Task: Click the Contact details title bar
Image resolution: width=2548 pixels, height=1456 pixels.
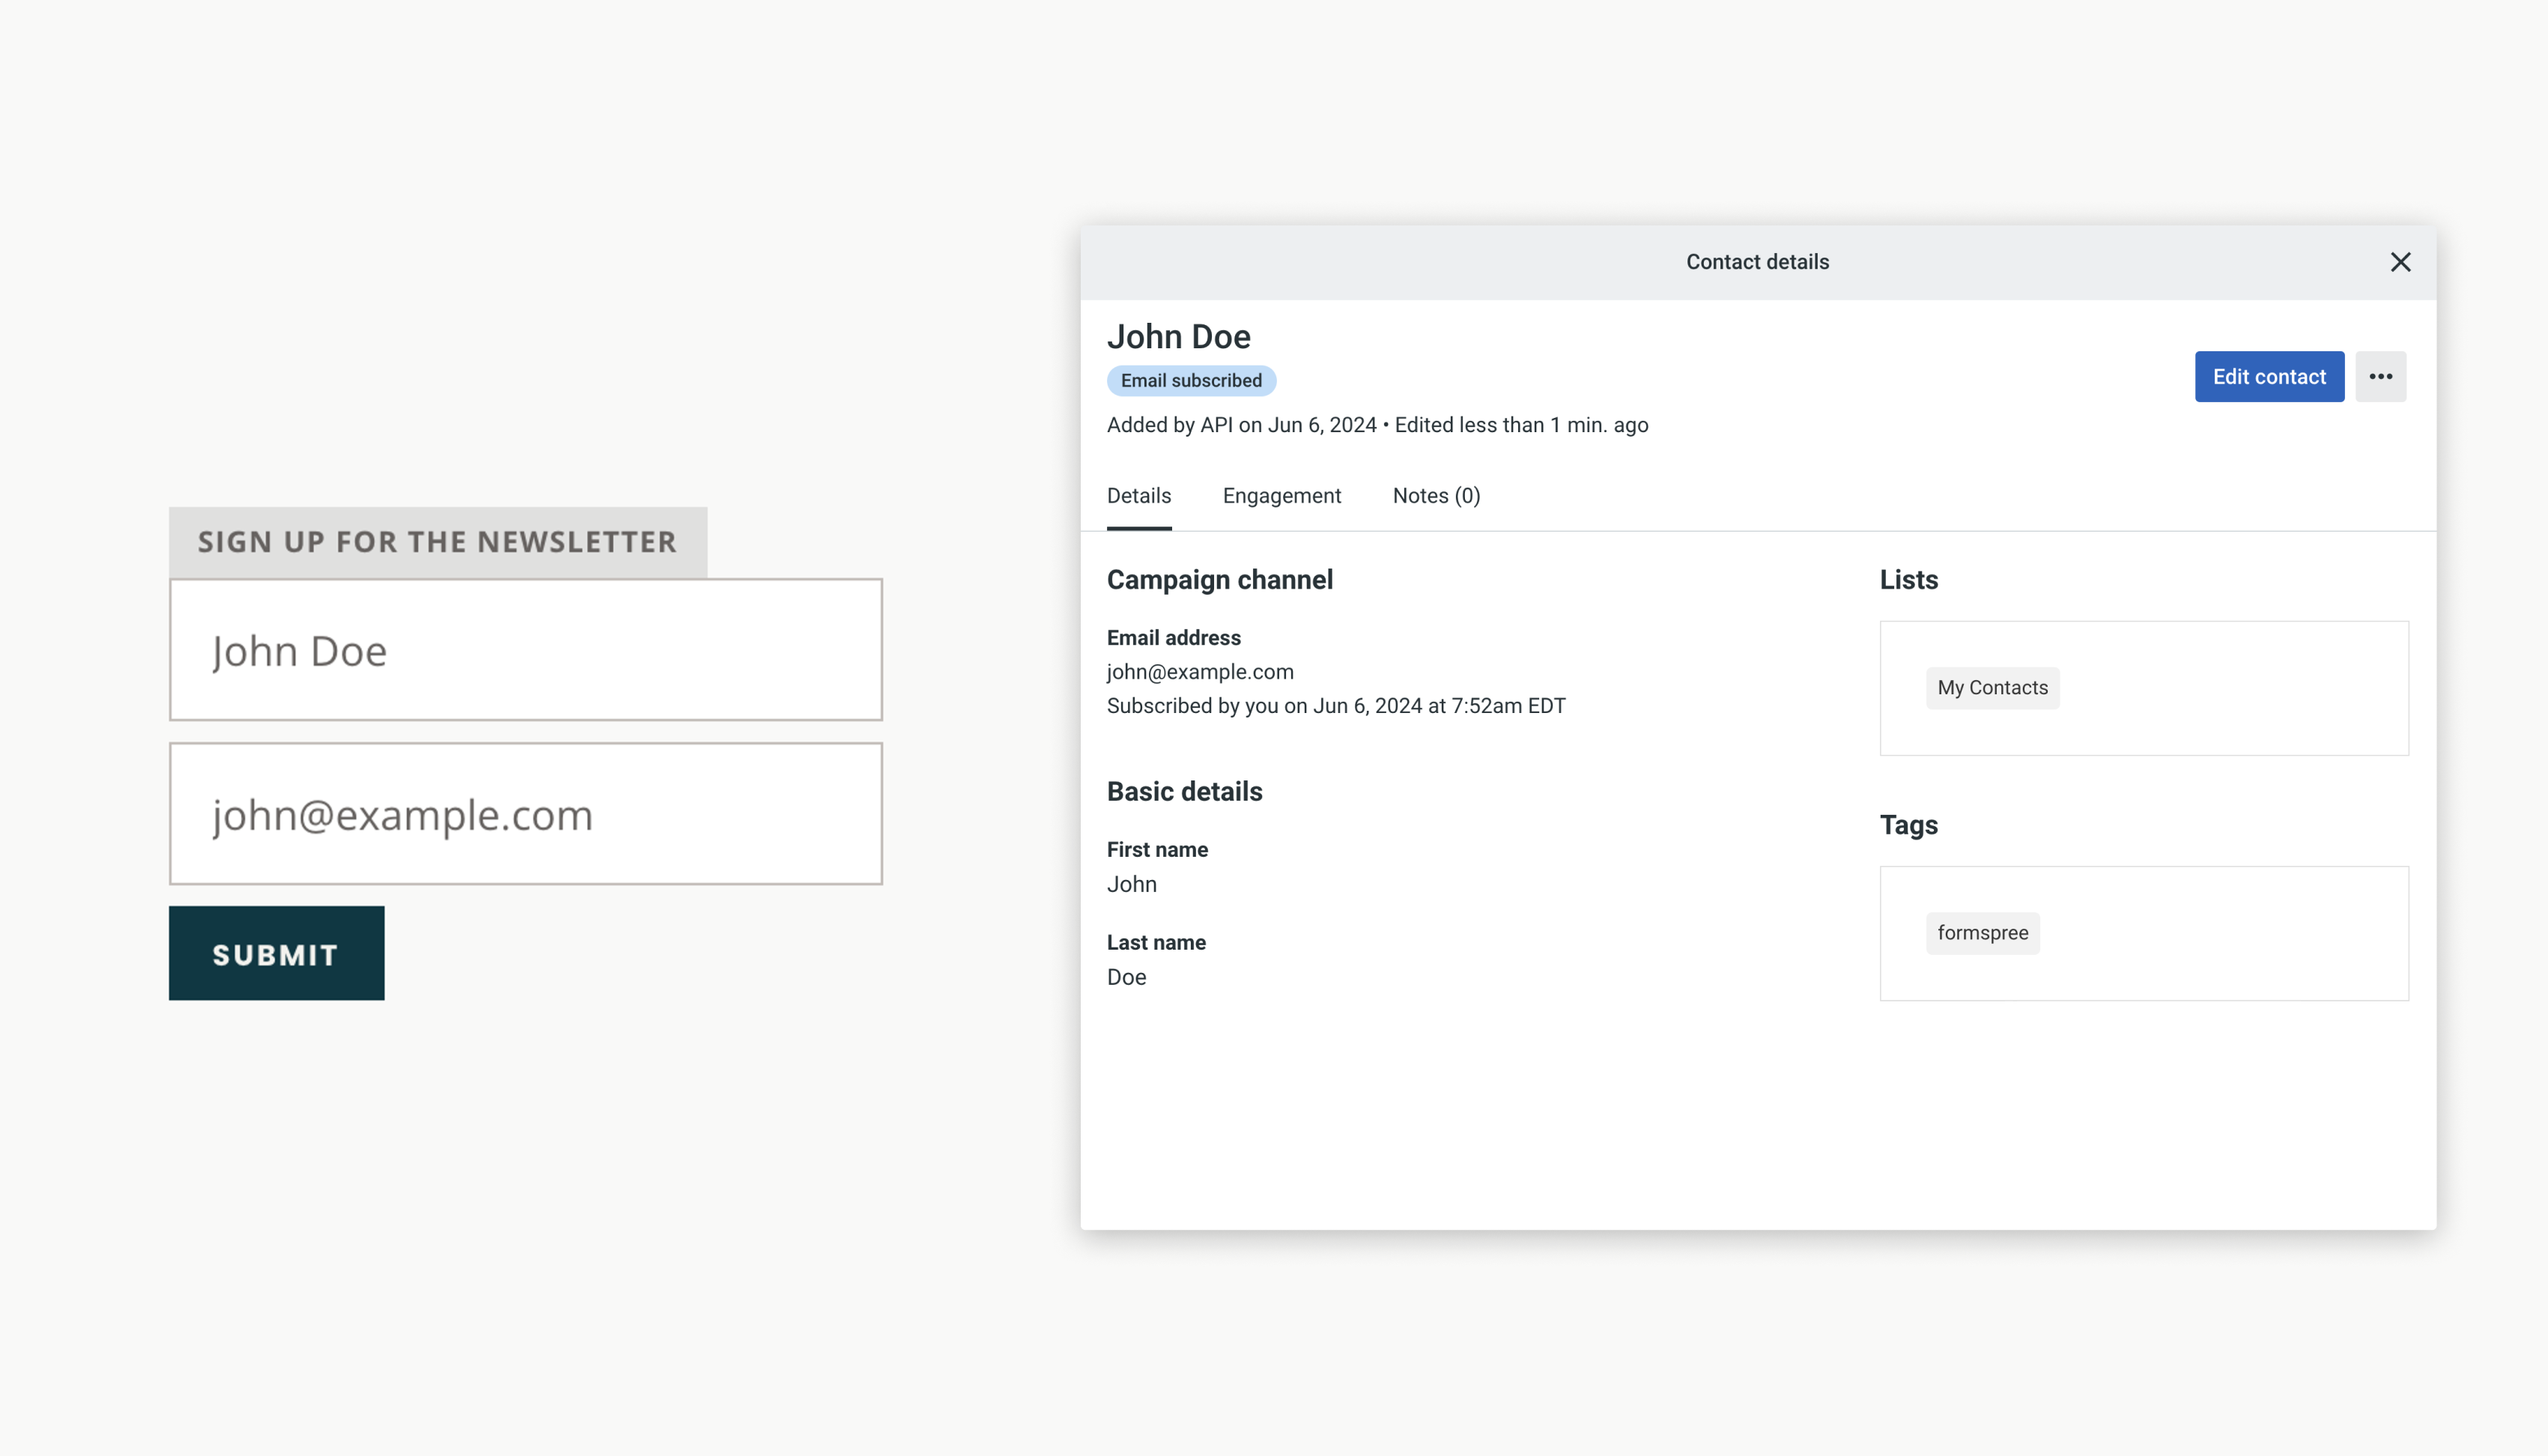Action: click(x=1756, y=262)
